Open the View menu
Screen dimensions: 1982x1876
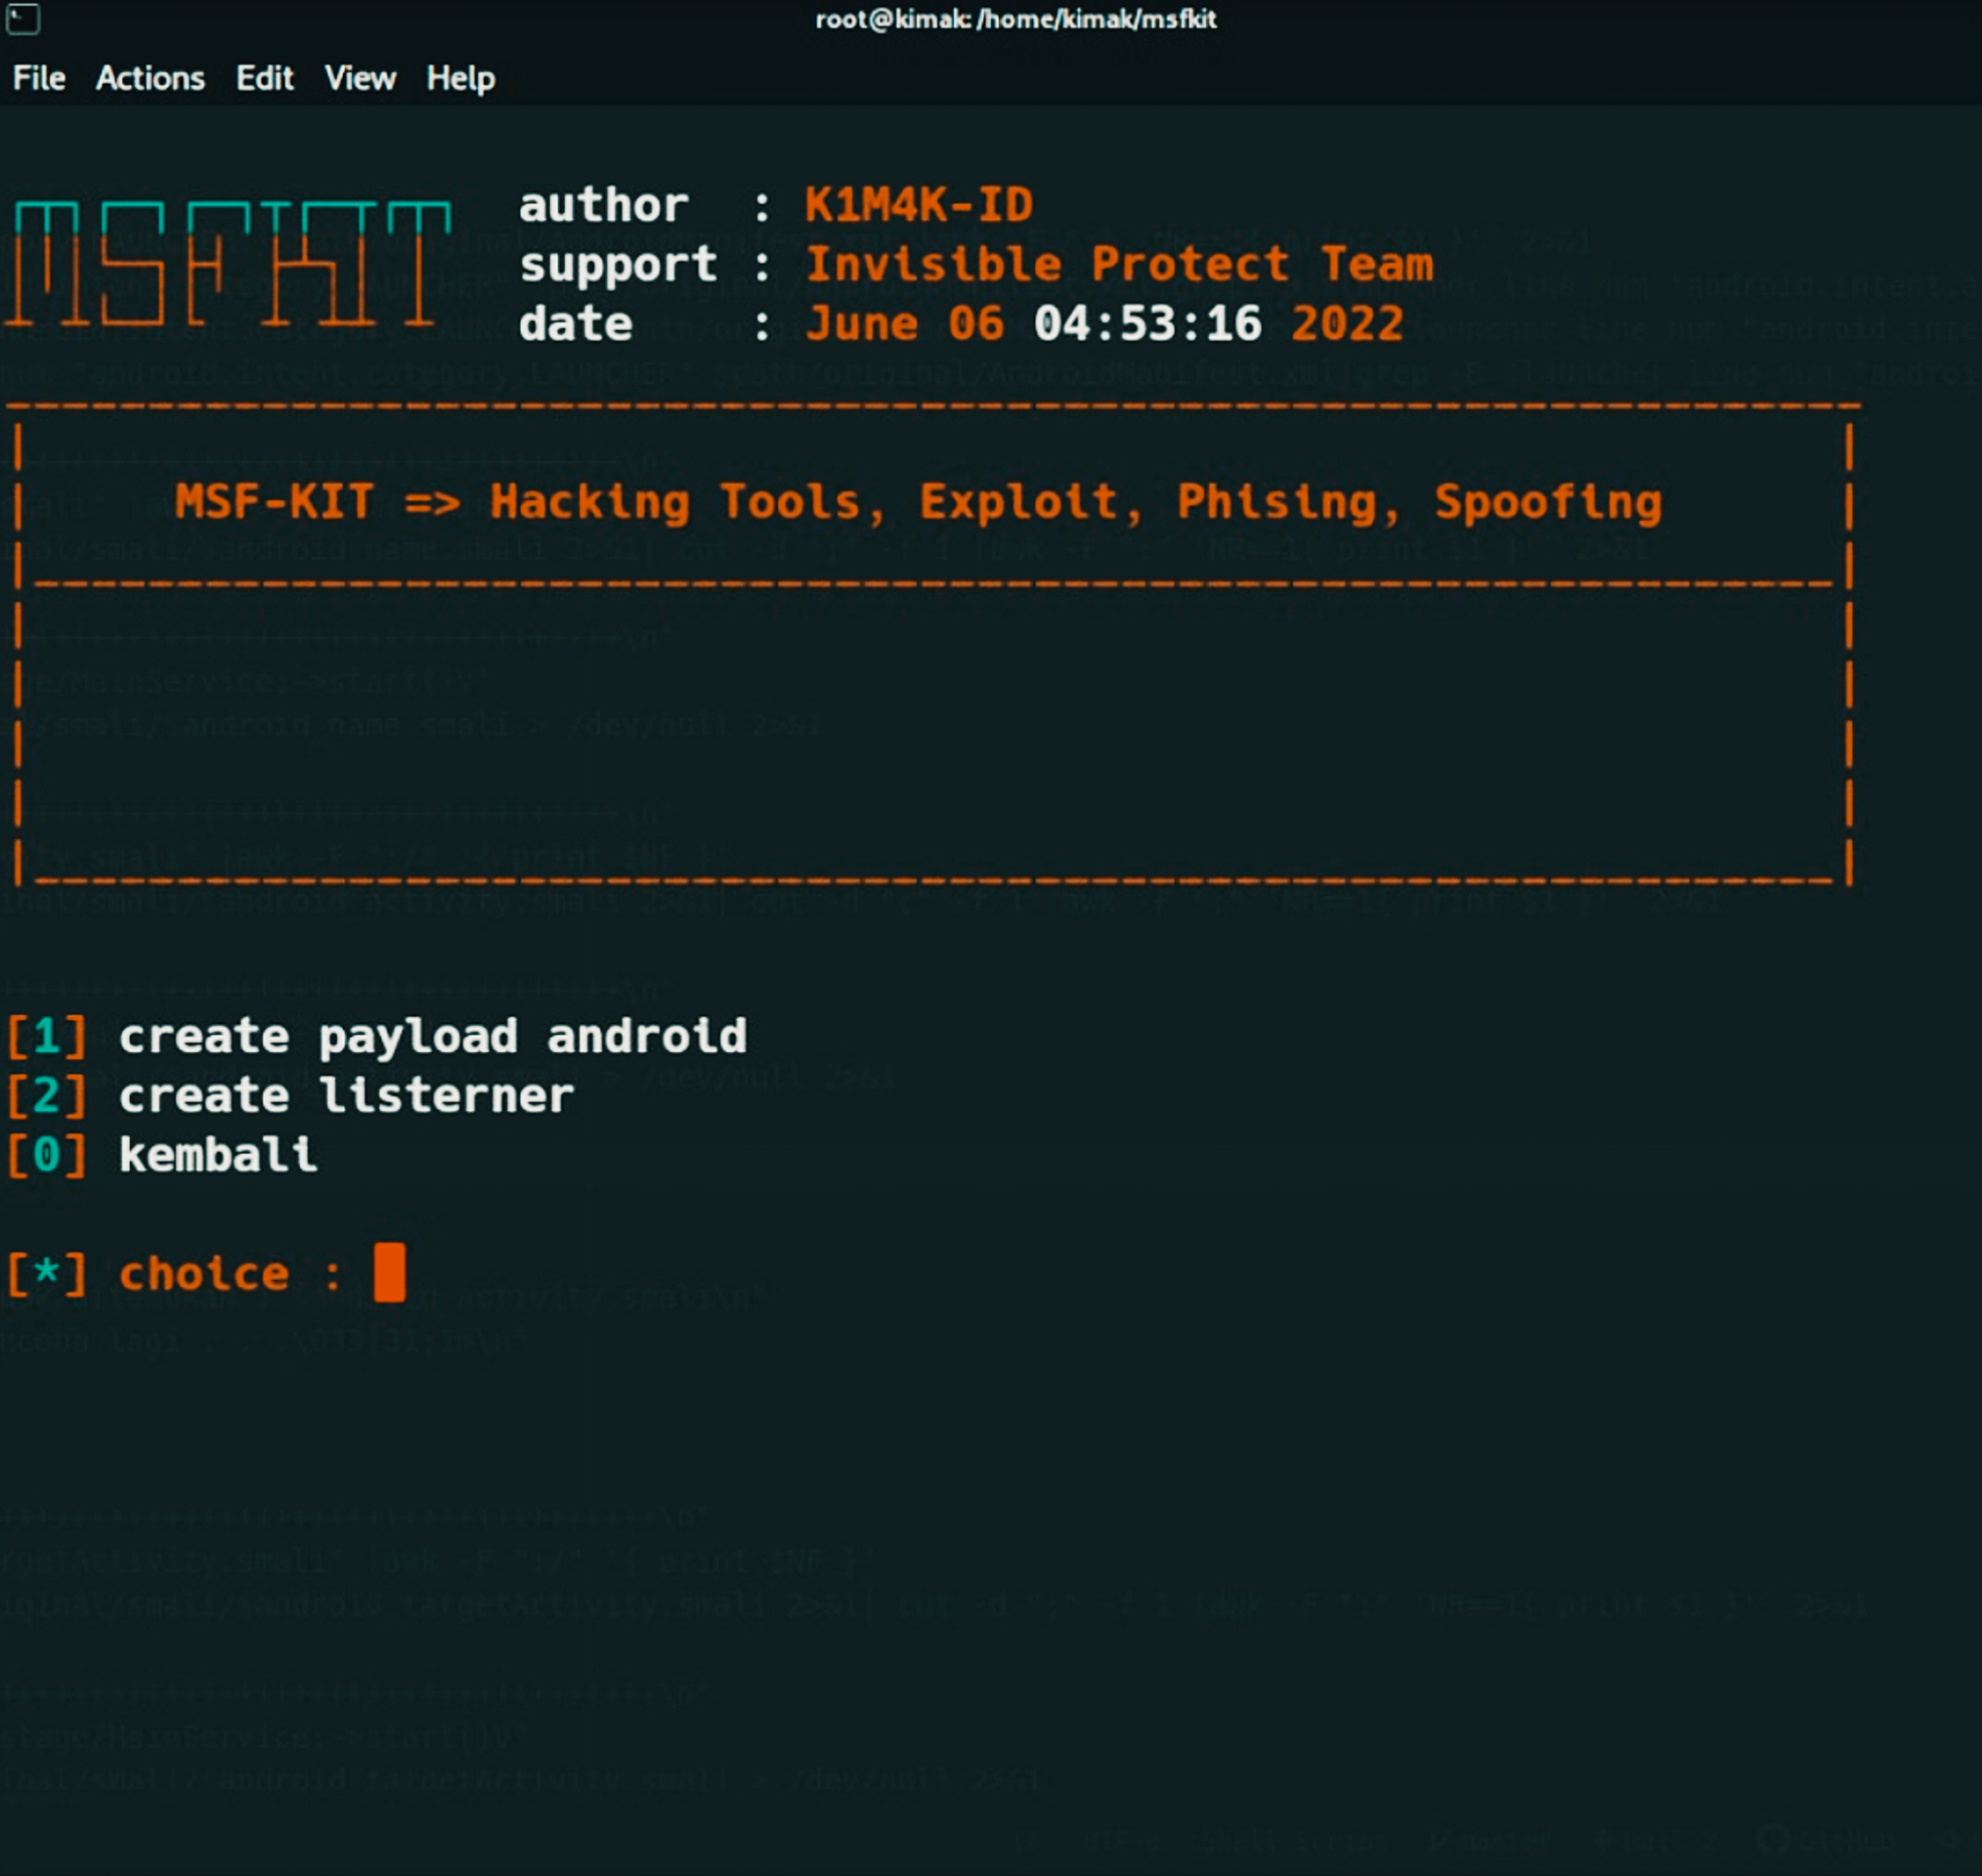[x=361, y=78]
